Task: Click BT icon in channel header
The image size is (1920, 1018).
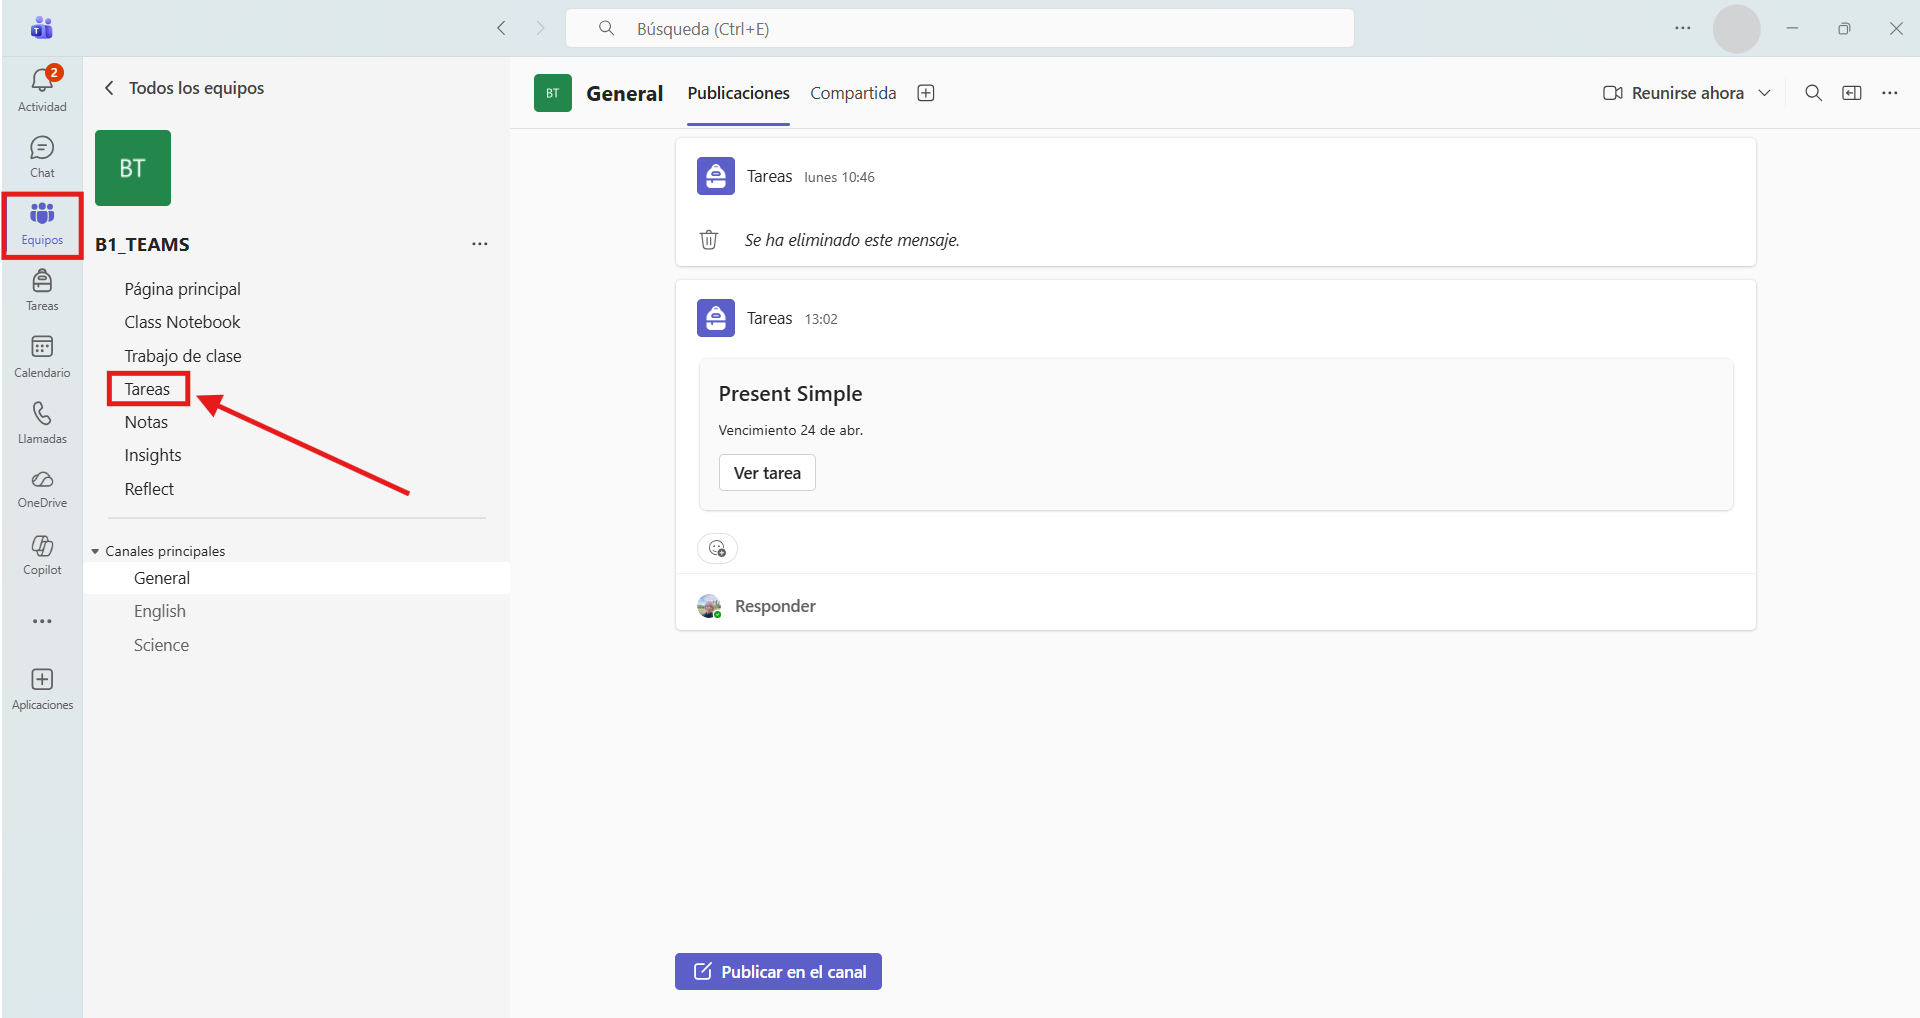Action: [553, 93]
